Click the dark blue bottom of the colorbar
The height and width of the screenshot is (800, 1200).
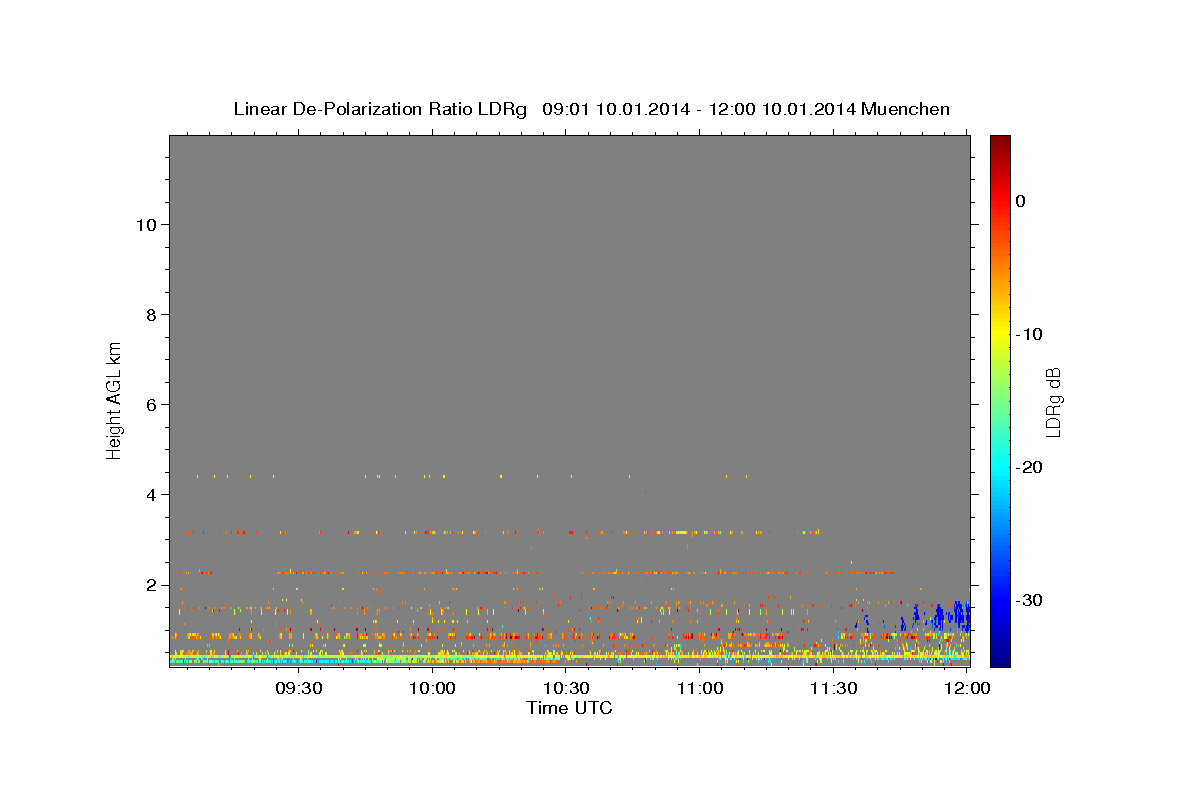tap(1000, 655)
